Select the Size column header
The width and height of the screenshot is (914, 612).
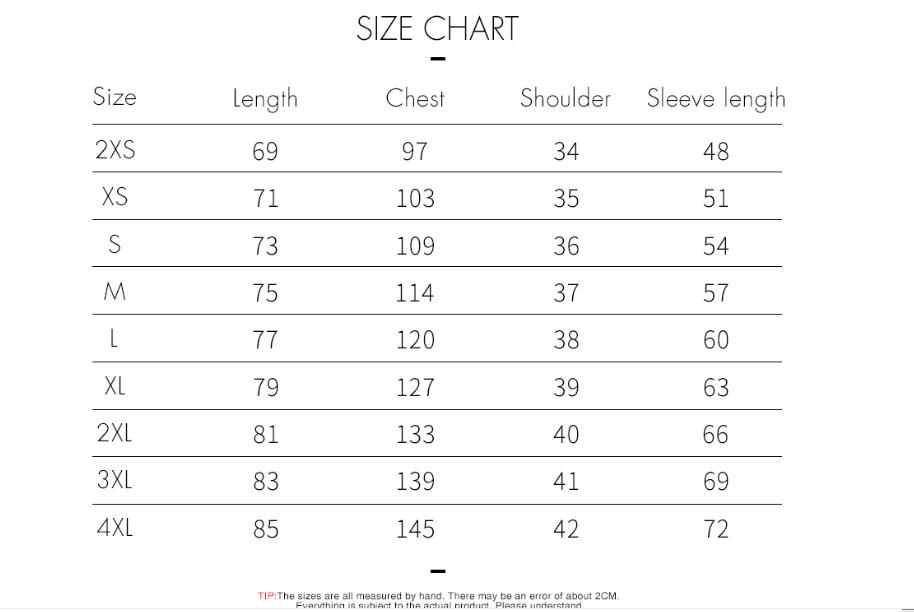pos(115,97)
